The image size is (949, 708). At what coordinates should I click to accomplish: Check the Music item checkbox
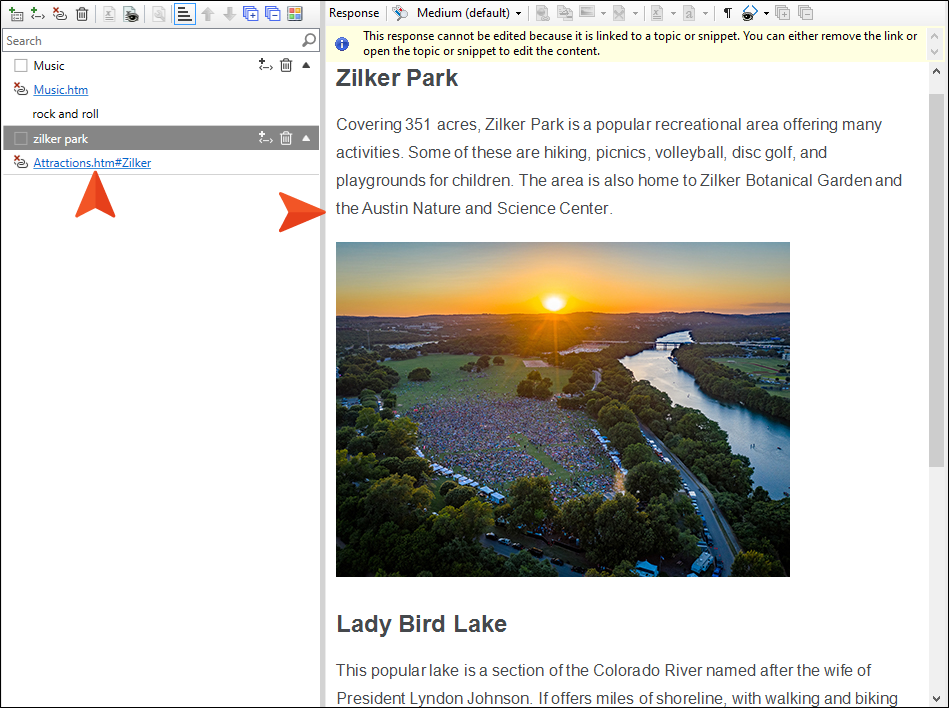21,65
